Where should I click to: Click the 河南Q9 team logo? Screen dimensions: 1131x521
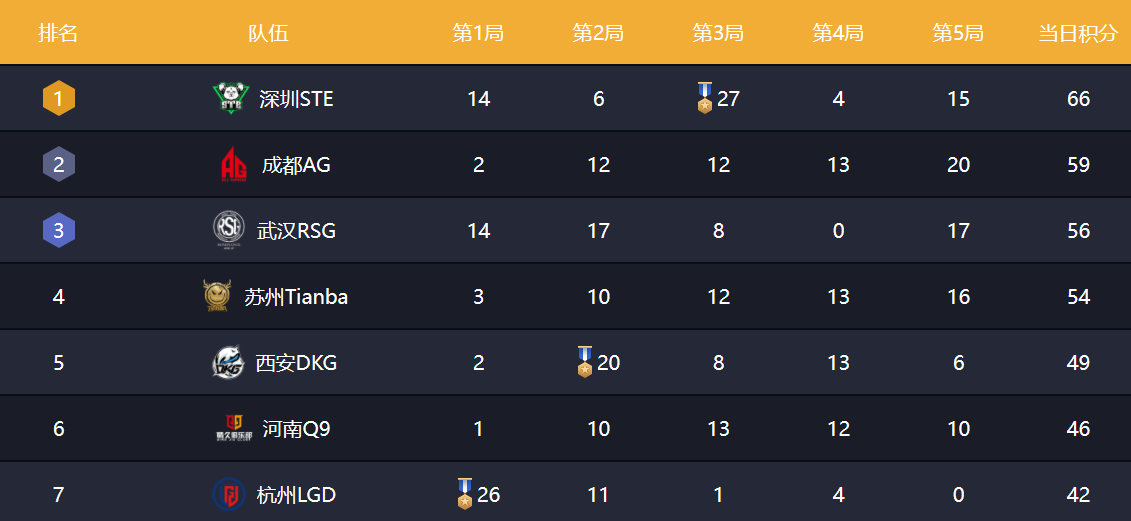tap(234, 428)
